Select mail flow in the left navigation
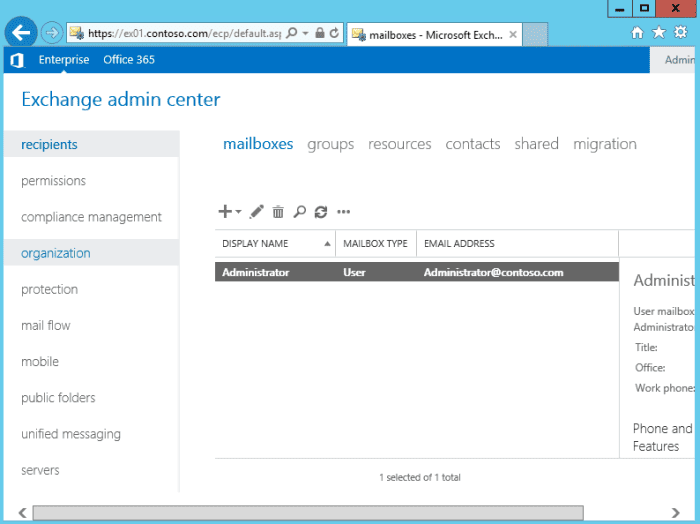This screenshot has height=524, width=700. click(x=46, y=326)
